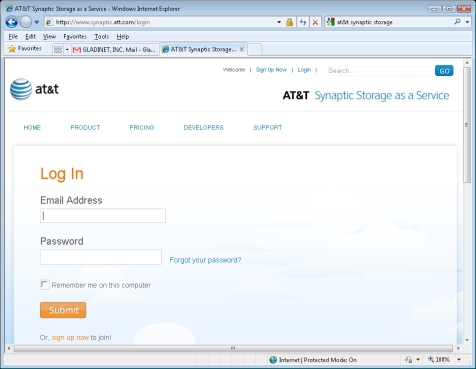Screen dimensions: 476x369
Task: Open the Help menu
Action: pyautogui.click(x=123, y=36)
